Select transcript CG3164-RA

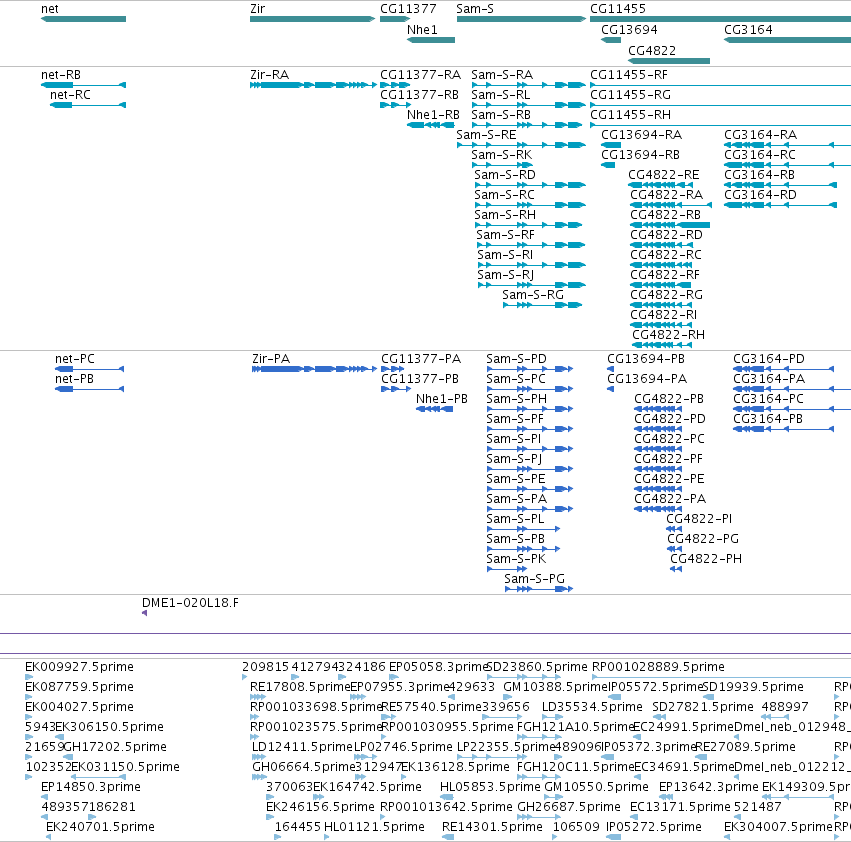(788, 145)
